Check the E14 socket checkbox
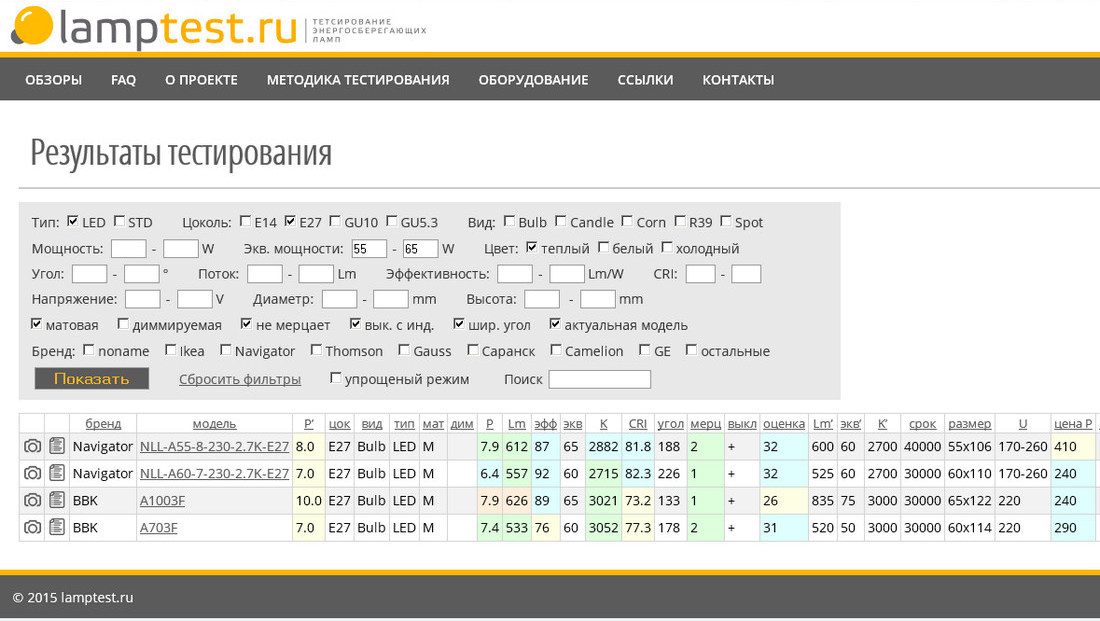 click(245, 221)
